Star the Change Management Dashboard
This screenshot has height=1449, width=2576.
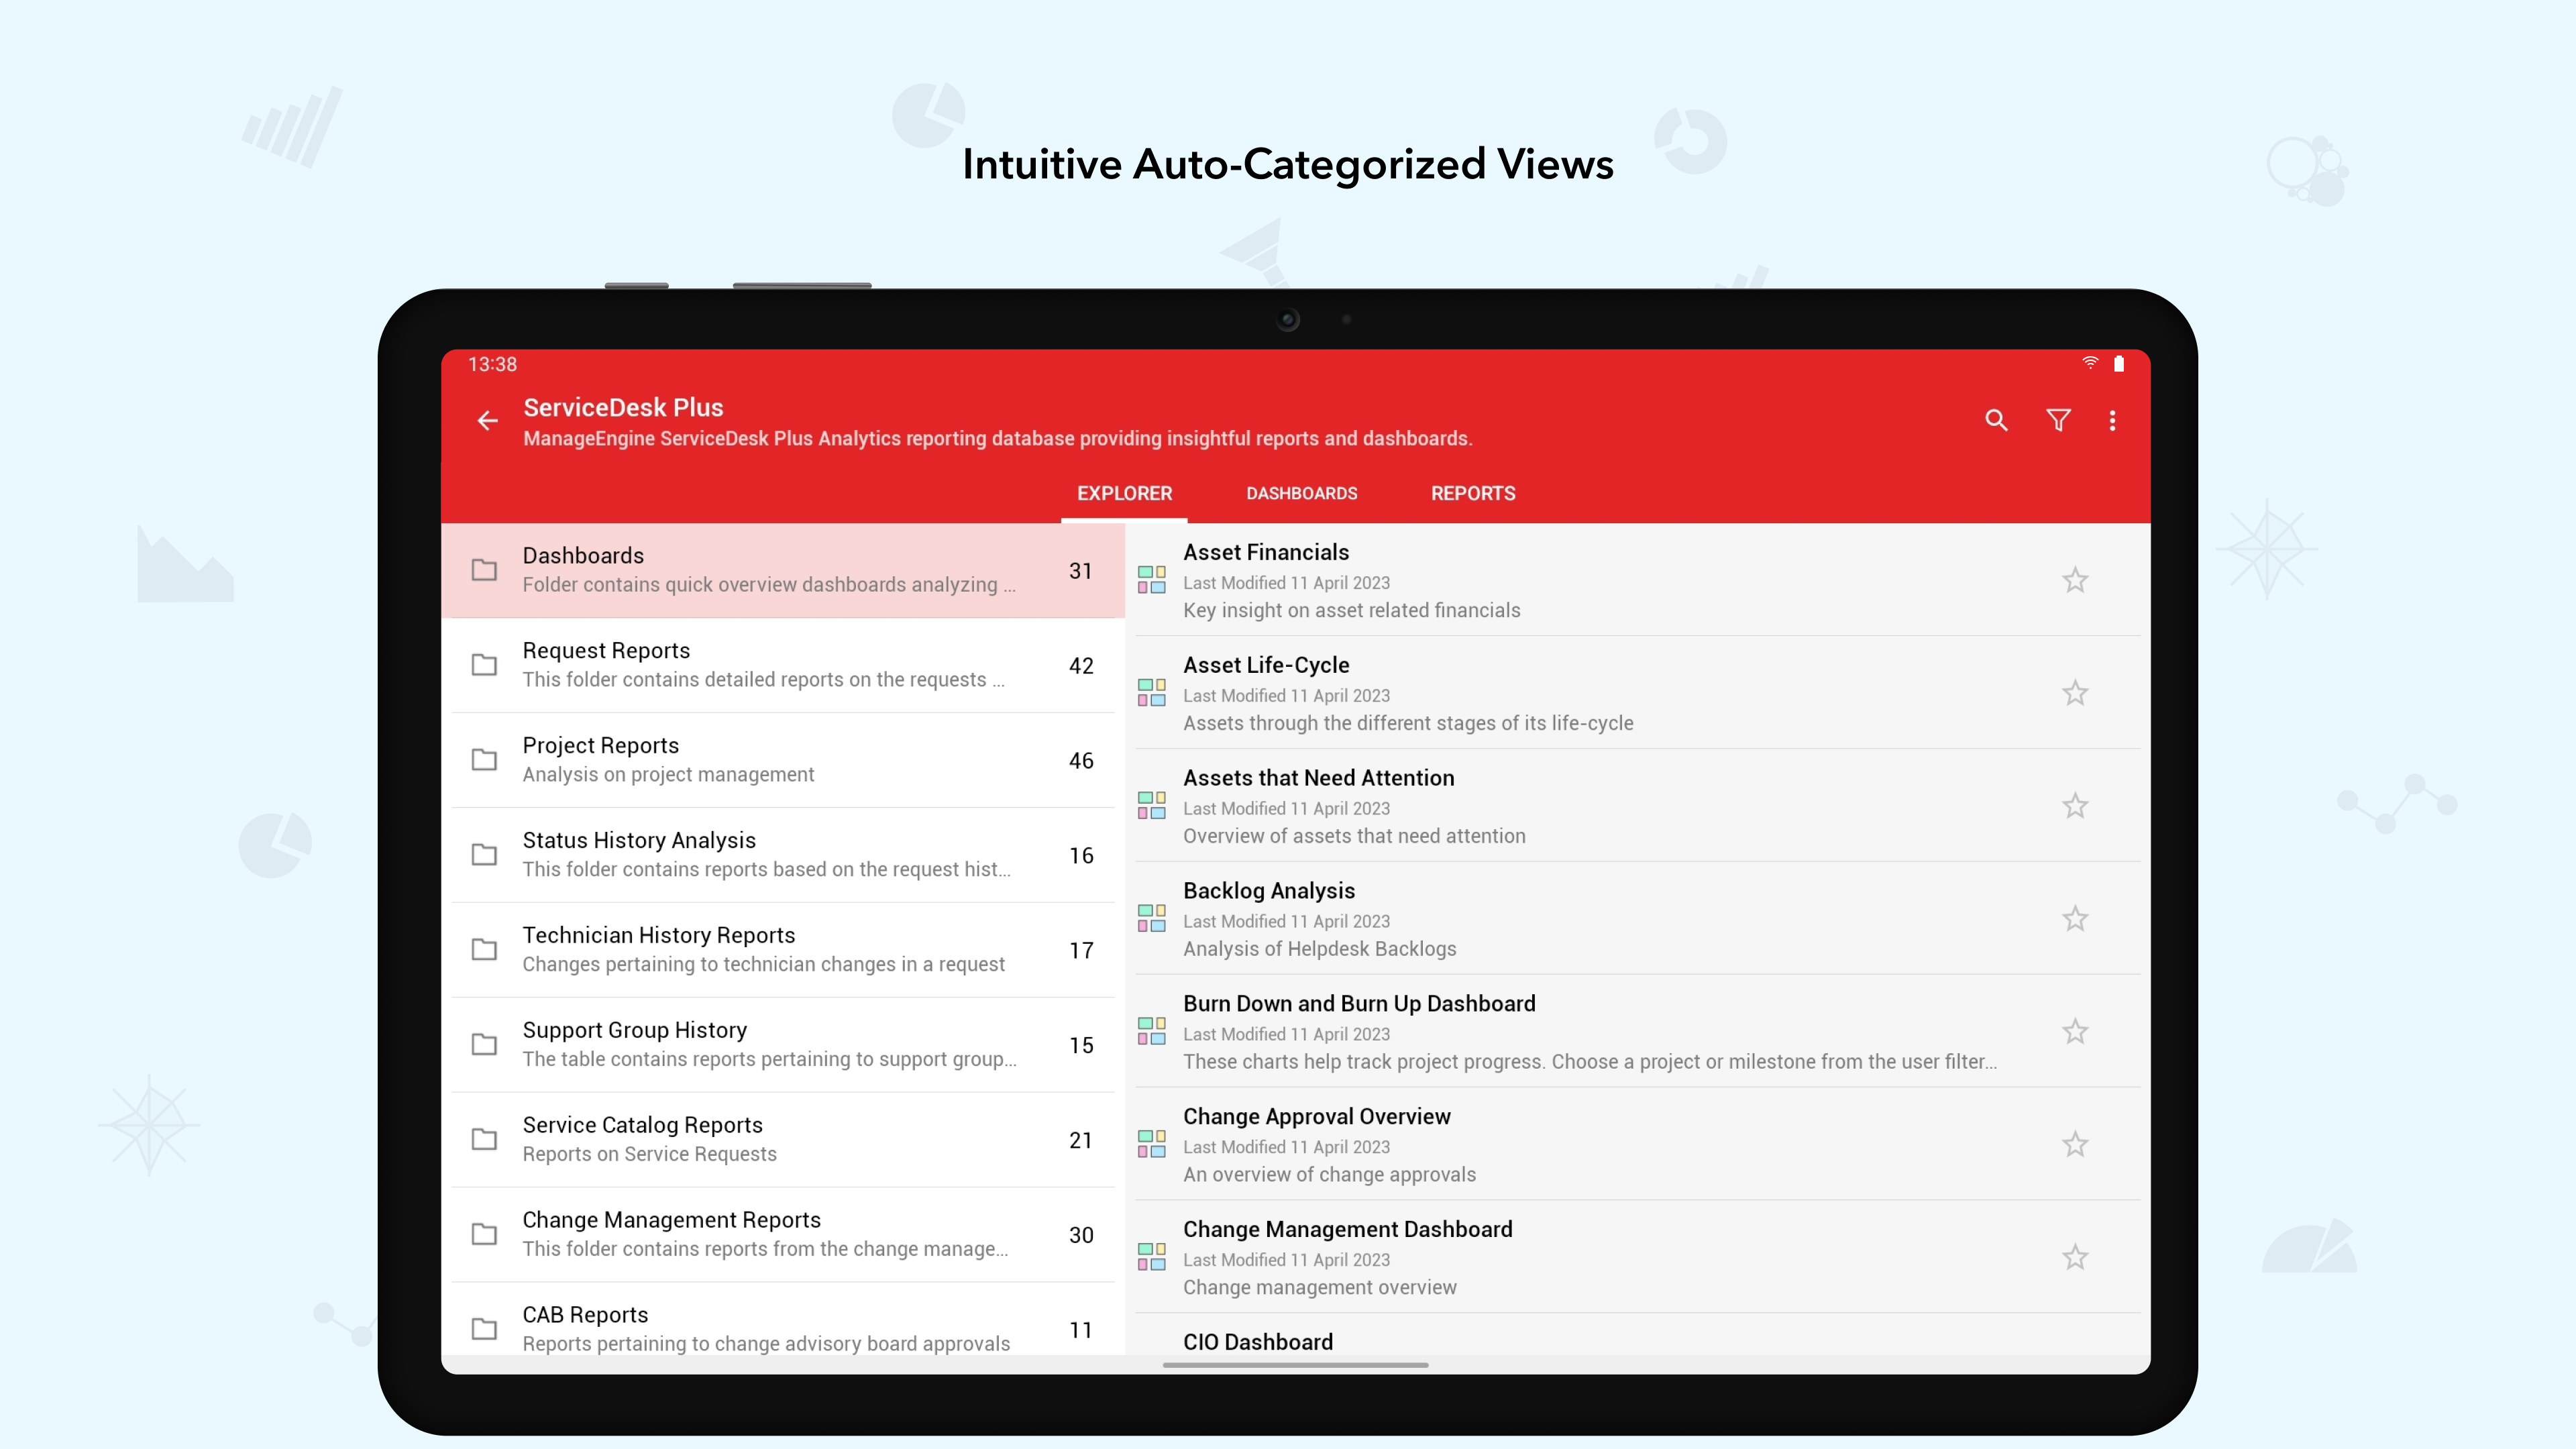(x=2075, y=1257)
